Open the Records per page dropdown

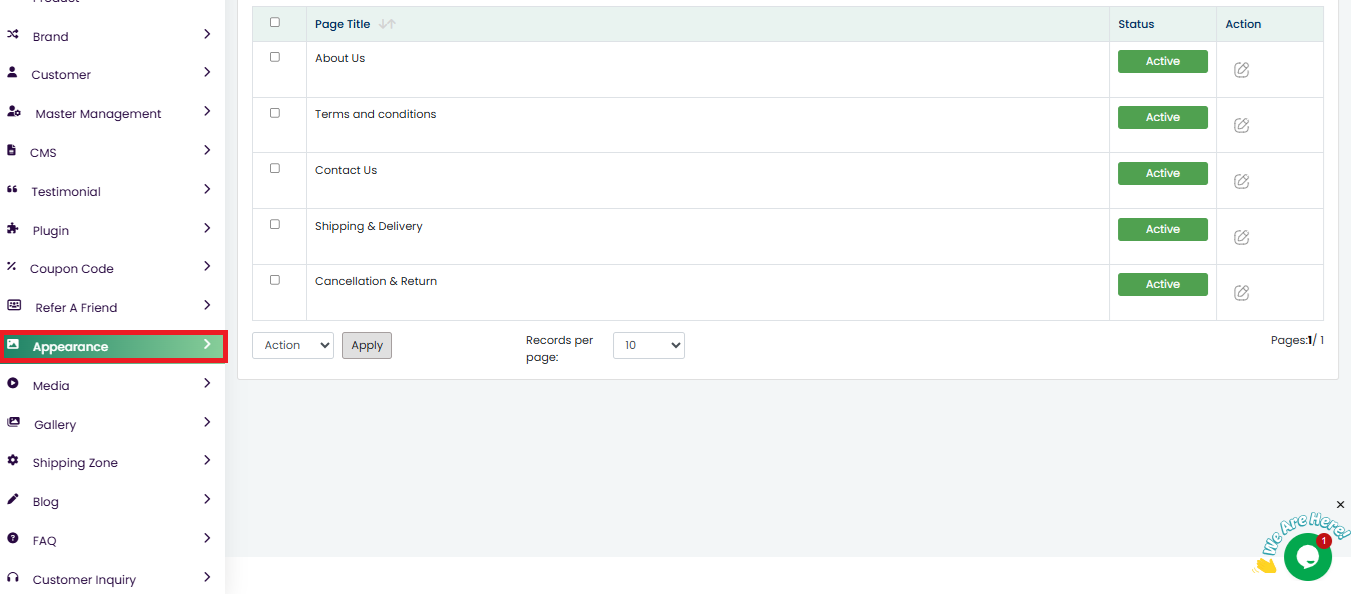pyautogui.click(x=648, y=345)
